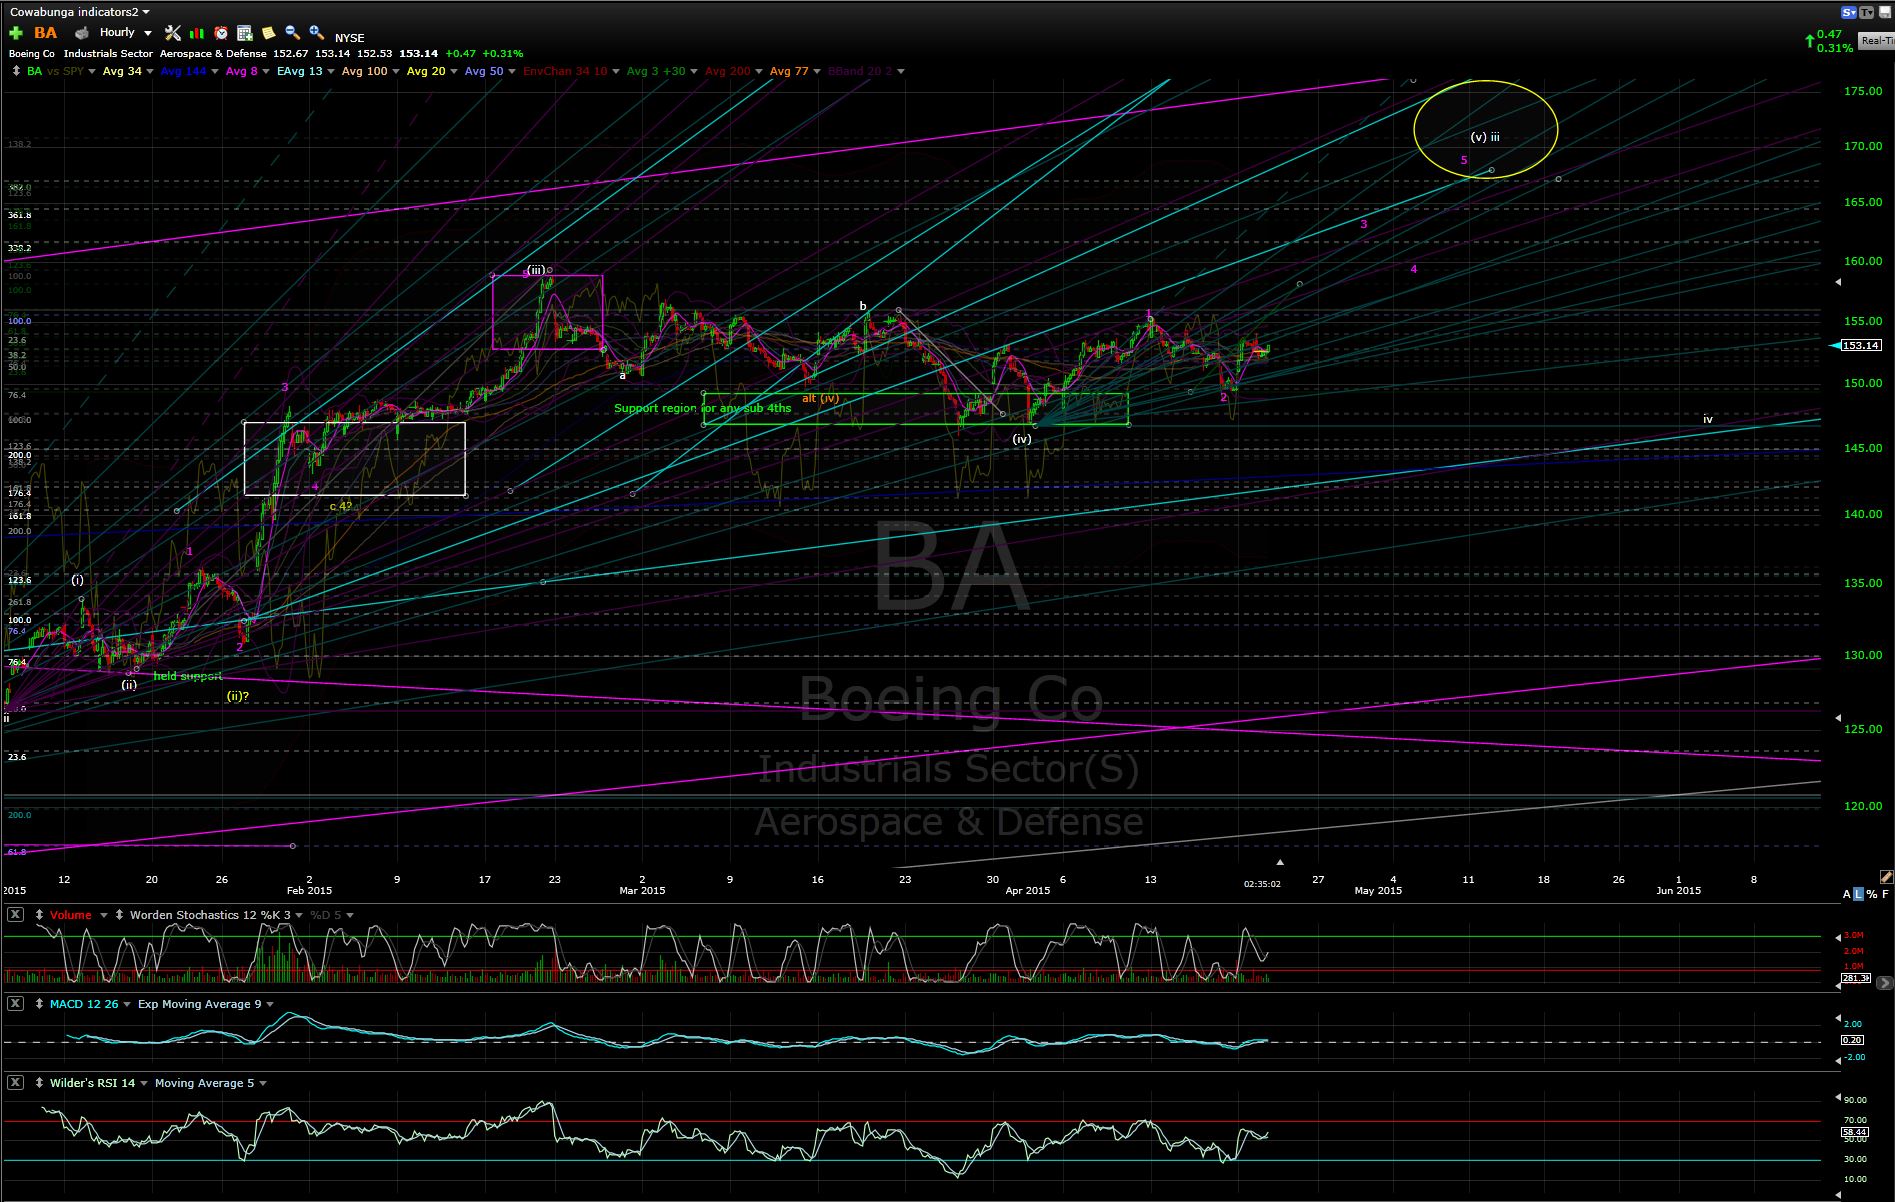Click the 'held support' green annotation

188,676
